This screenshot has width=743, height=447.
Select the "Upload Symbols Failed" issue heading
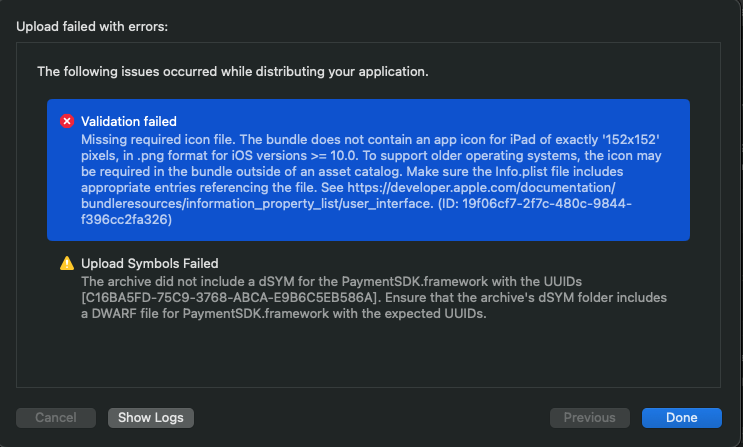click(x=150, y=264)
